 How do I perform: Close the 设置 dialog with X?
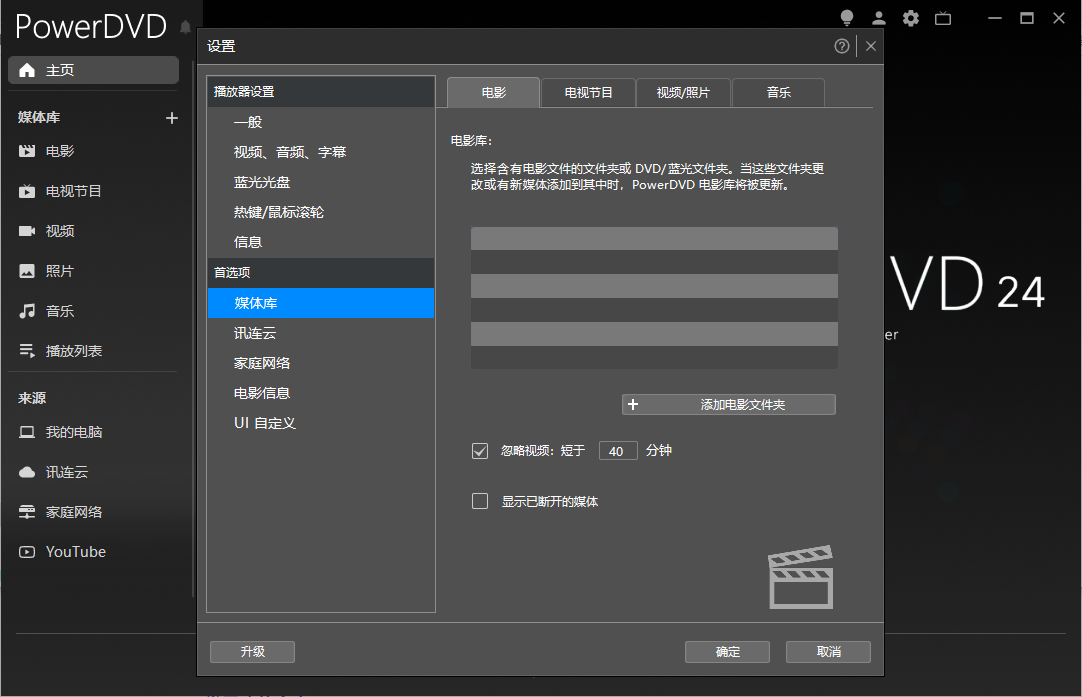pos(871,46)
